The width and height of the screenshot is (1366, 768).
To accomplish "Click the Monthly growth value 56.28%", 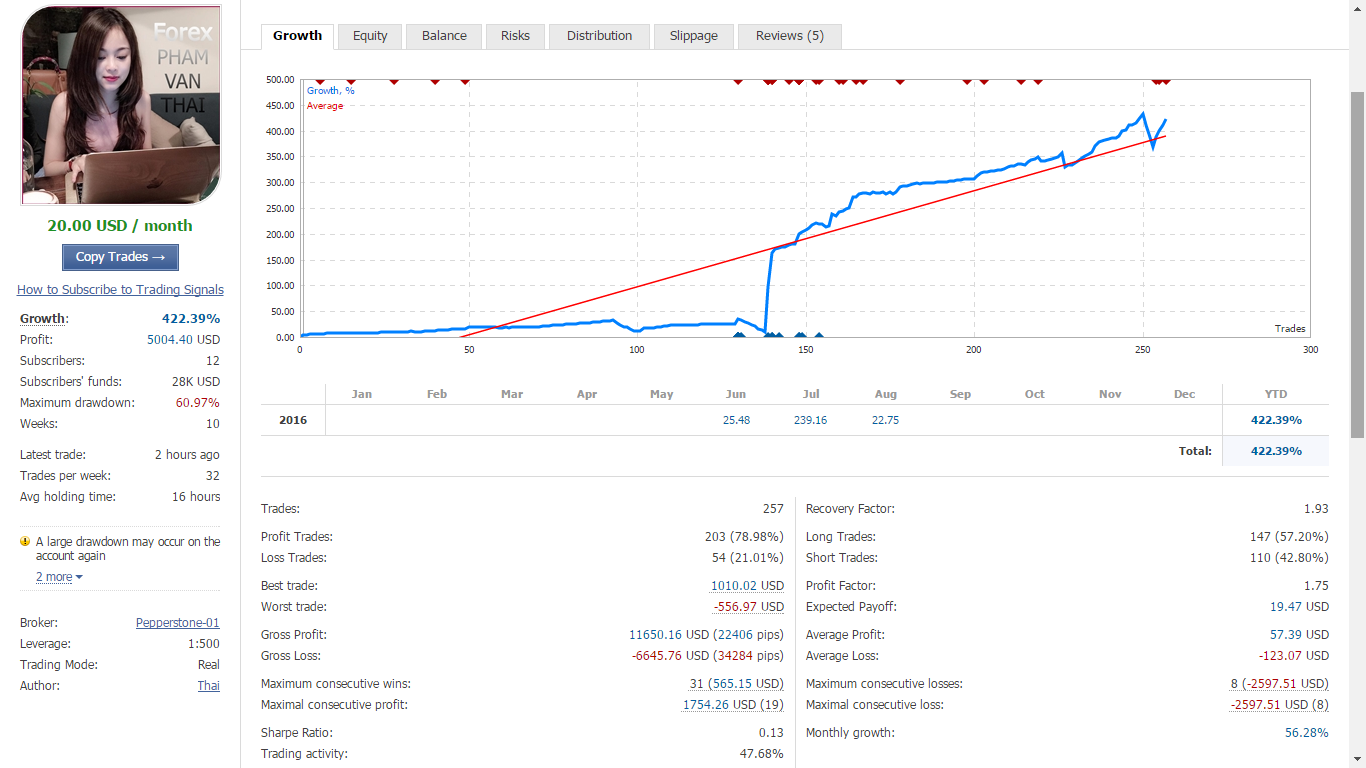I will pyautogui.click(x=1307, y=733).
